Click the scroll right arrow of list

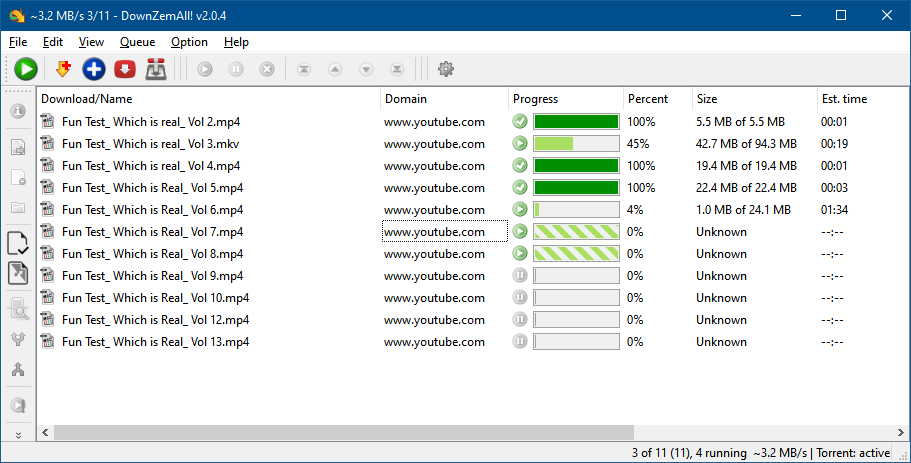[901, 433]
